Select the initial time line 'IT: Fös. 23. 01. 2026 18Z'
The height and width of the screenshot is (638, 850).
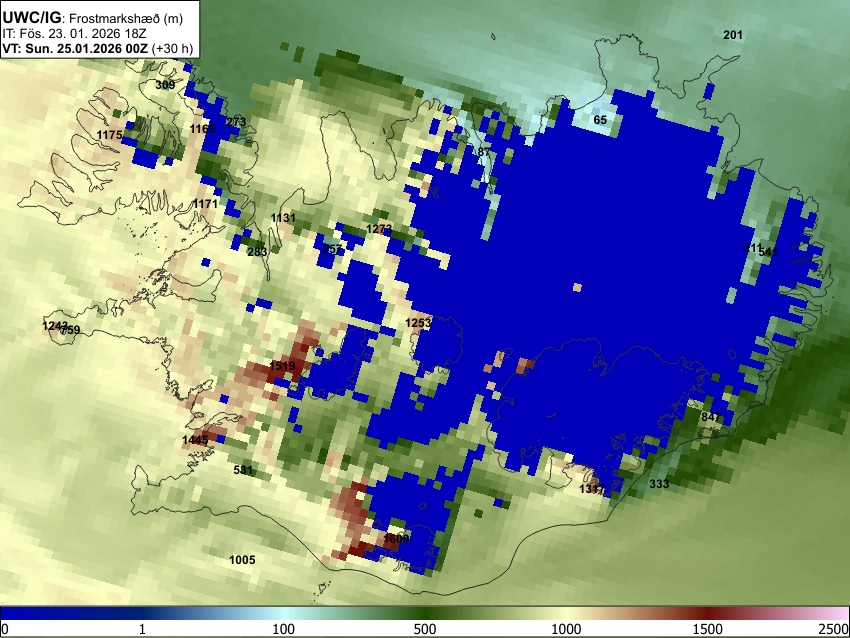(x=74, y=34)
